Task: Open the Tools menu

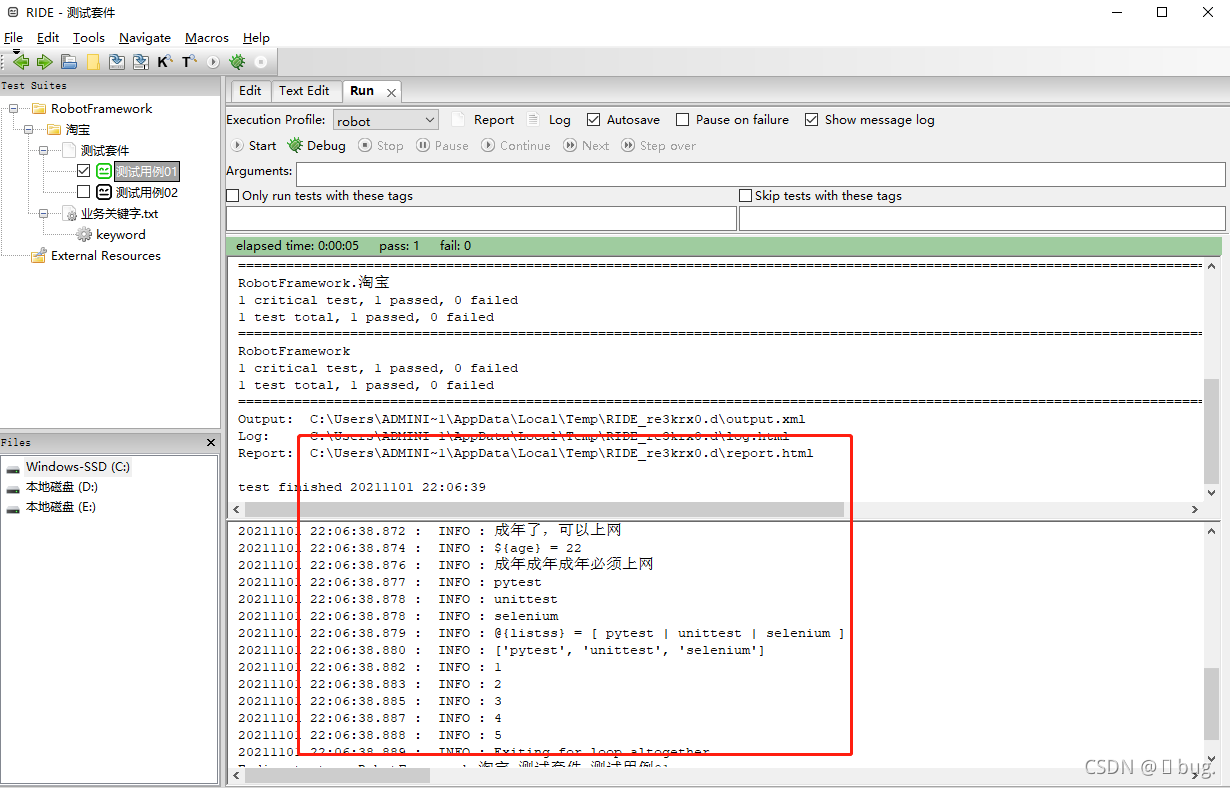Action: pyautogui.click(x=89, y=37)
